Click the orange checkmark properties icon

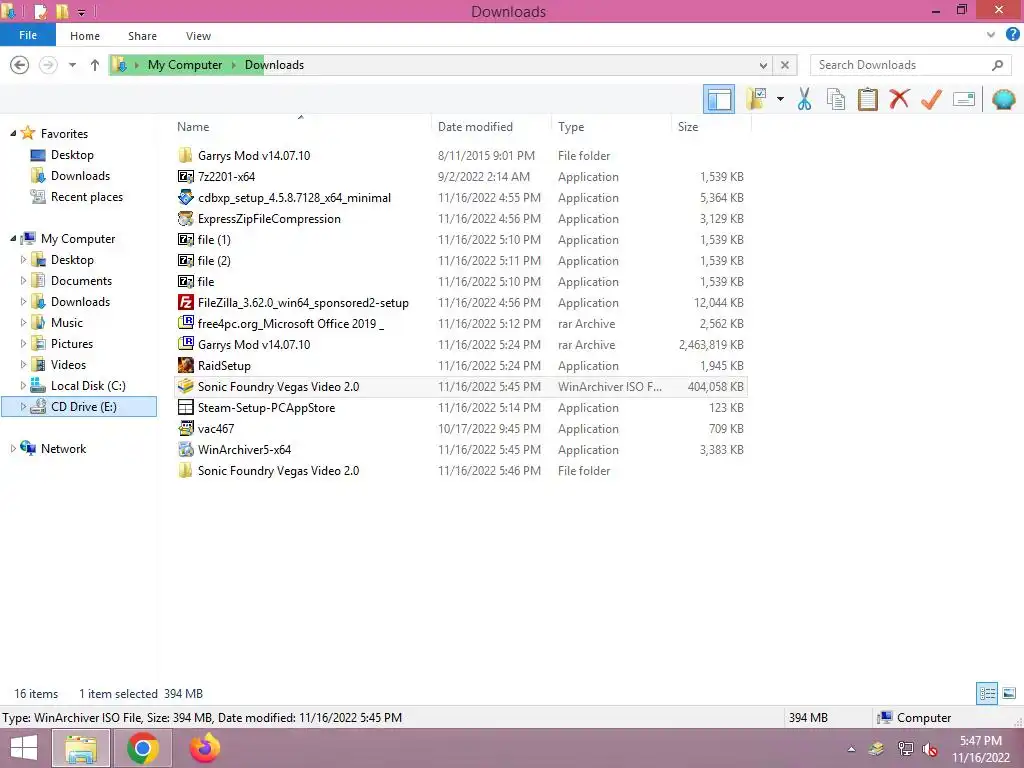(931, 99)
